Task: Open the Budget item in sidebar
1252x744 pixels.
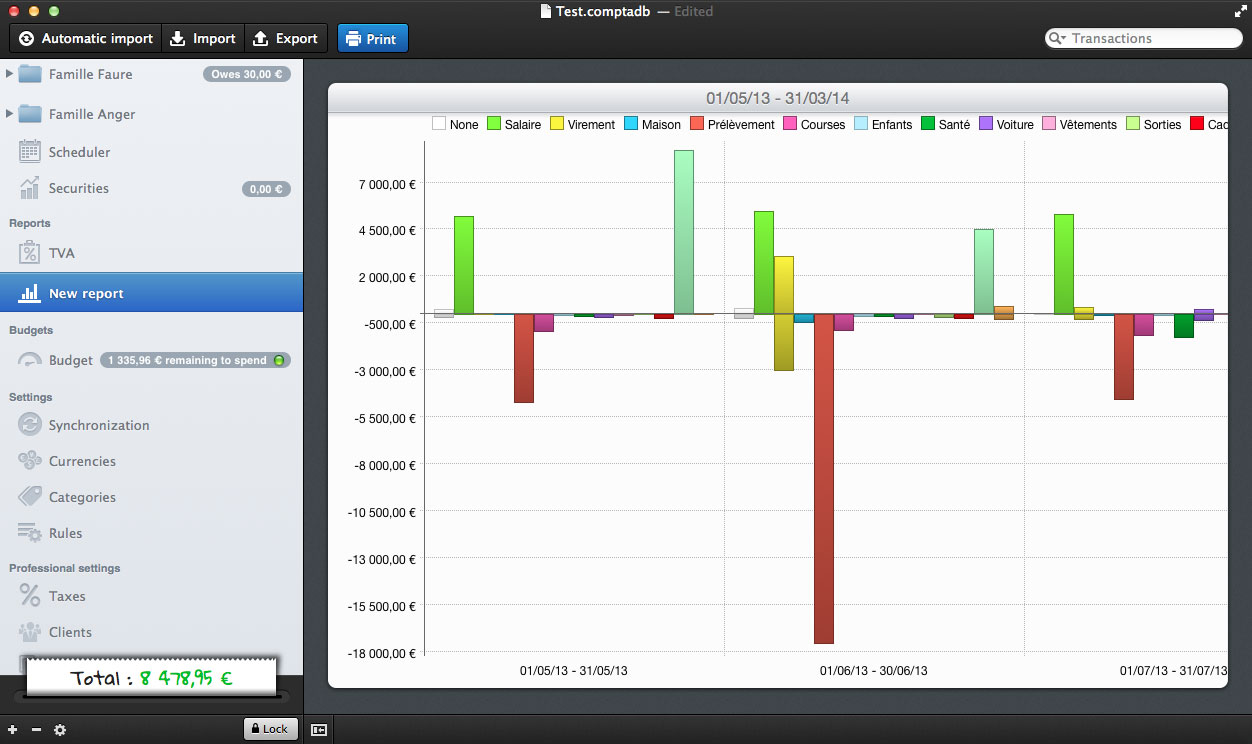Action: pyautogui.click(x=70, y=360)
